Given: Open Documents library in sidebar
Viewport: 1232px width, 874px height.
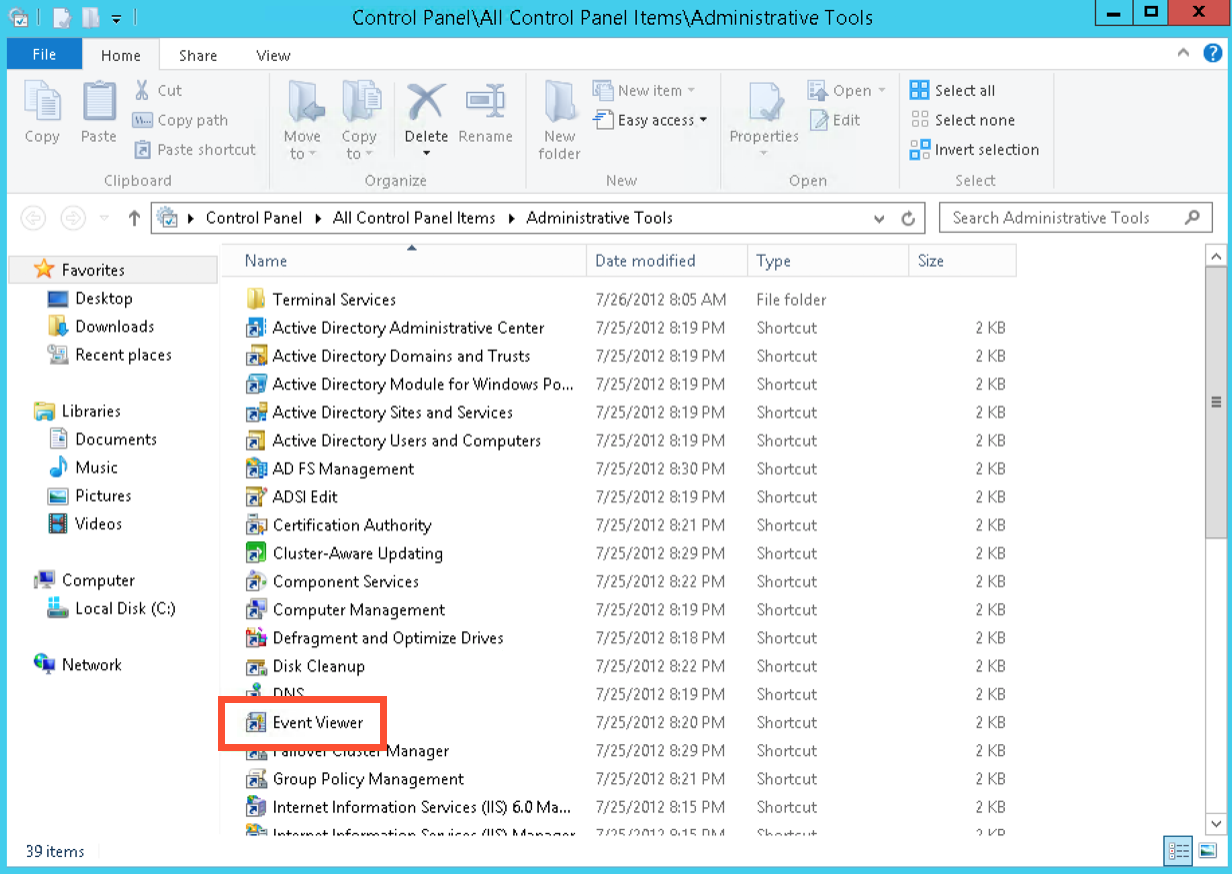Looking at the screenshot, I should pyautogui.click(x=102, y=439).
